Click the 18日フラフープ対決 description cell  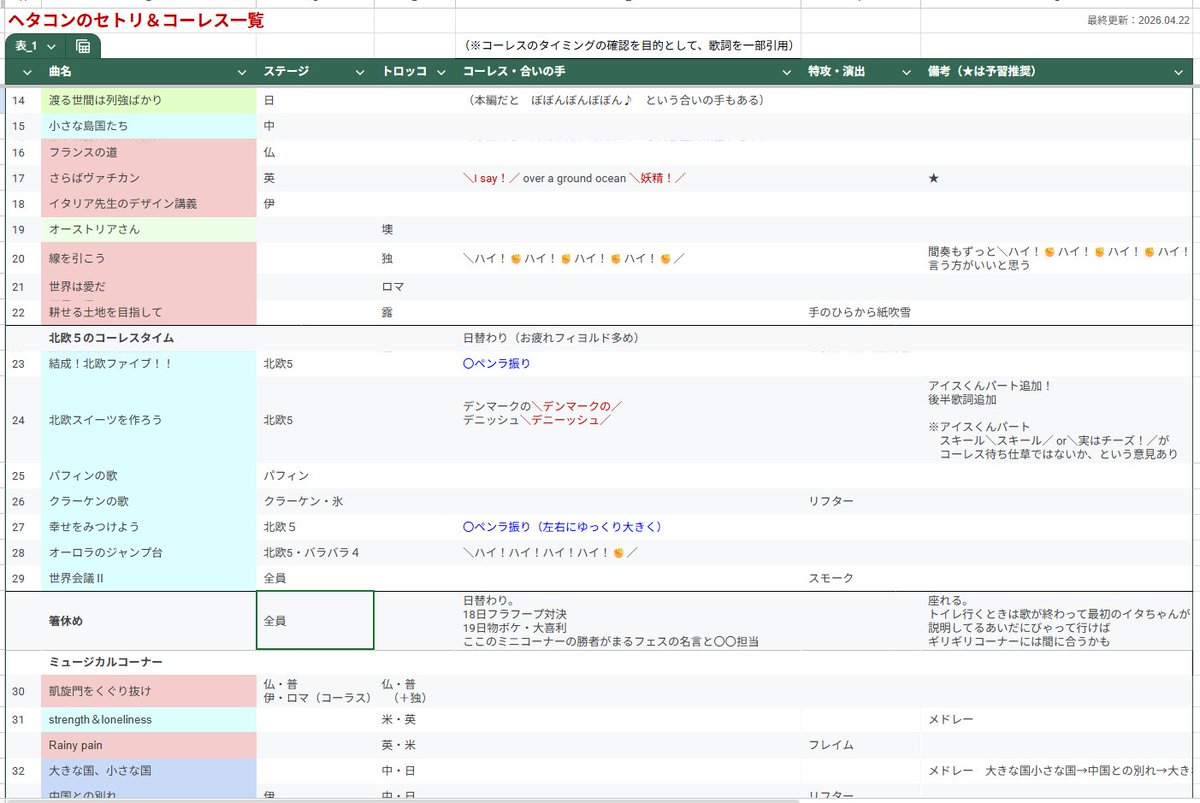(628, 621)
